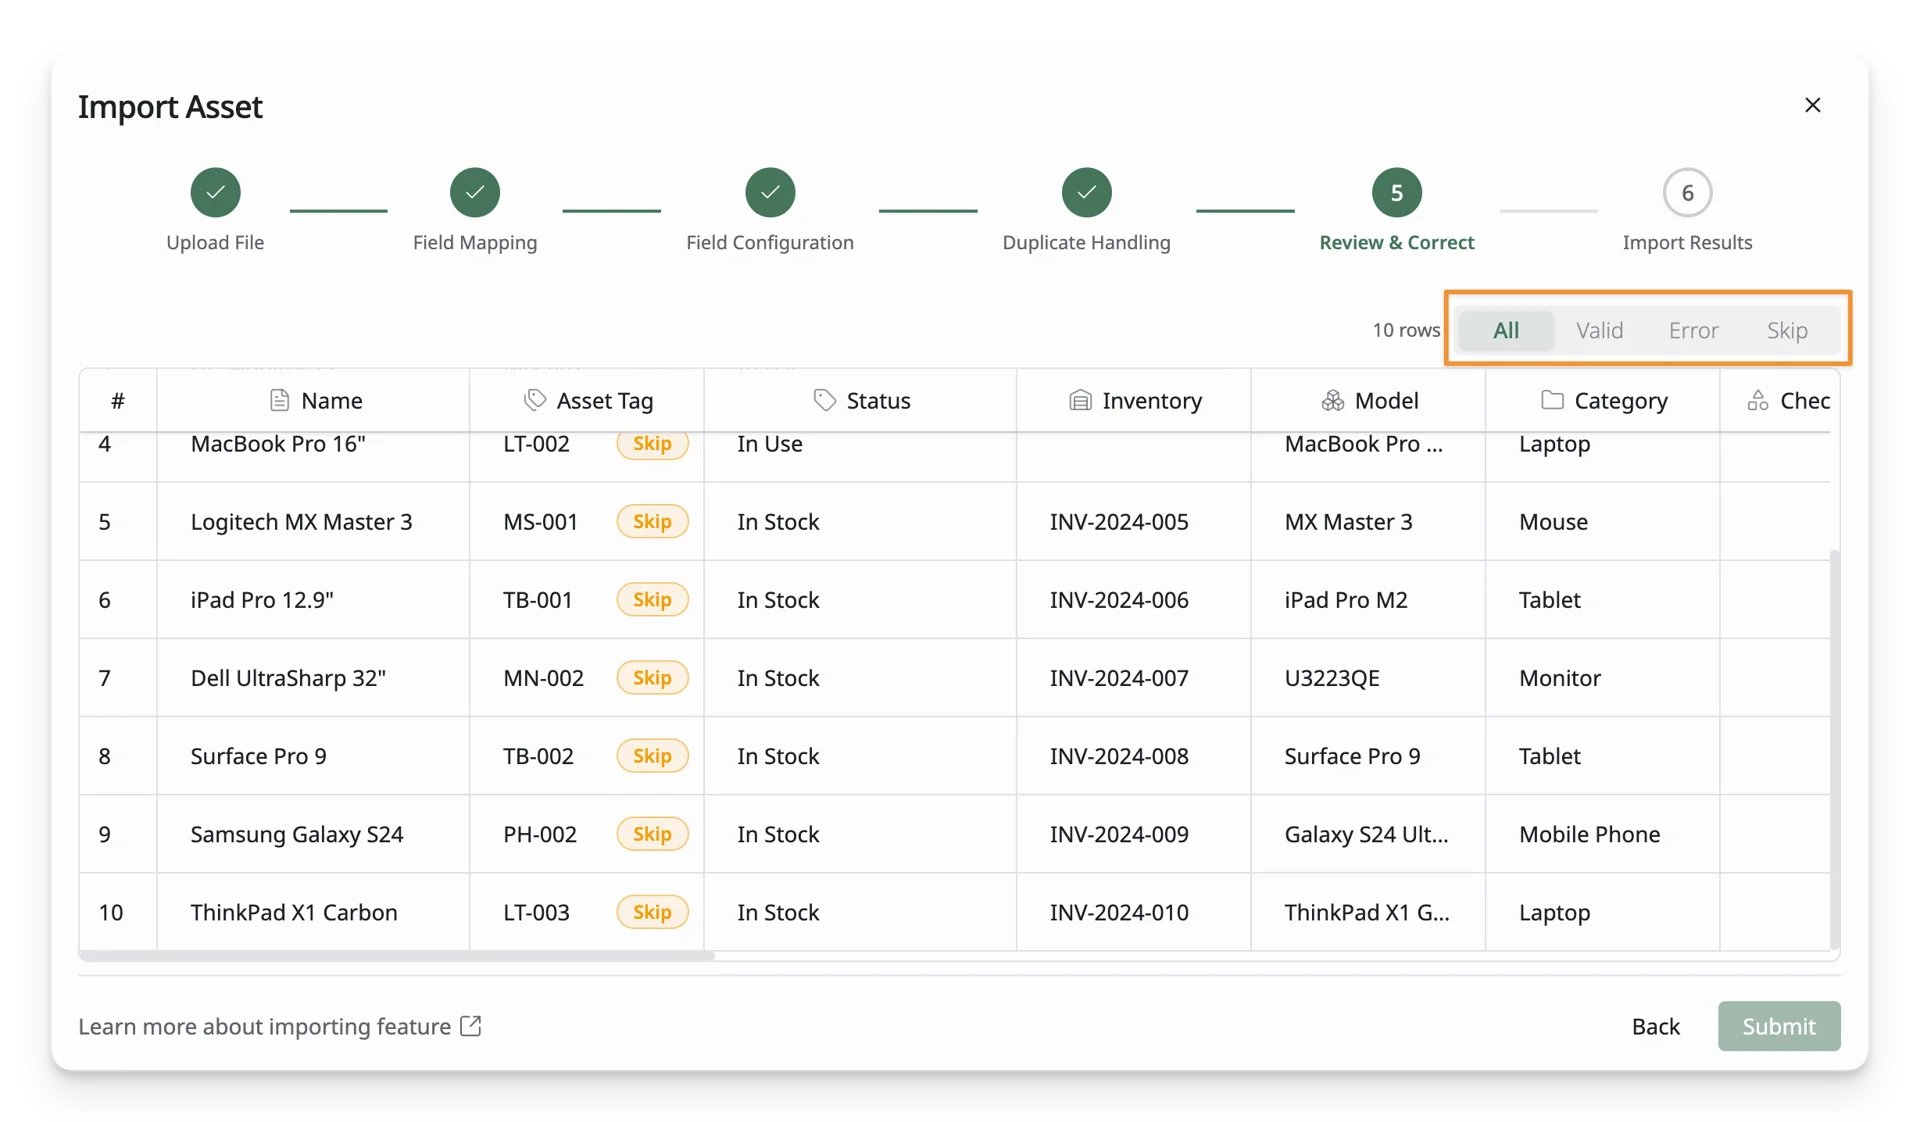Click the Mobile Phone category cell
This screenshot has height=1122, width=1920.
(1602, 833)
